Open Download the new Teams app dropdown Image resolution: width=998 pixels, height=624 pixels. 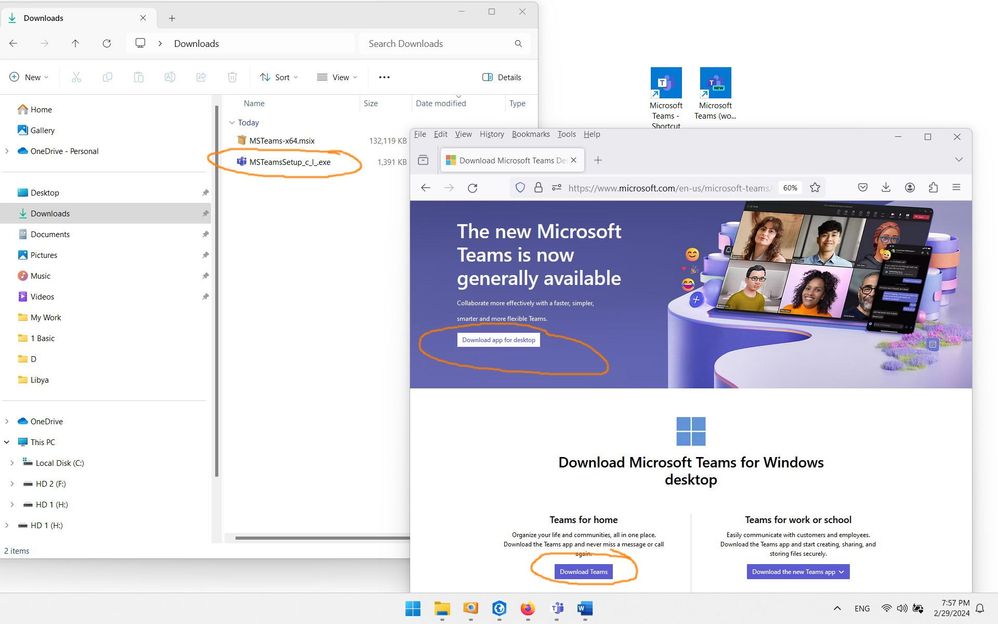798,571
